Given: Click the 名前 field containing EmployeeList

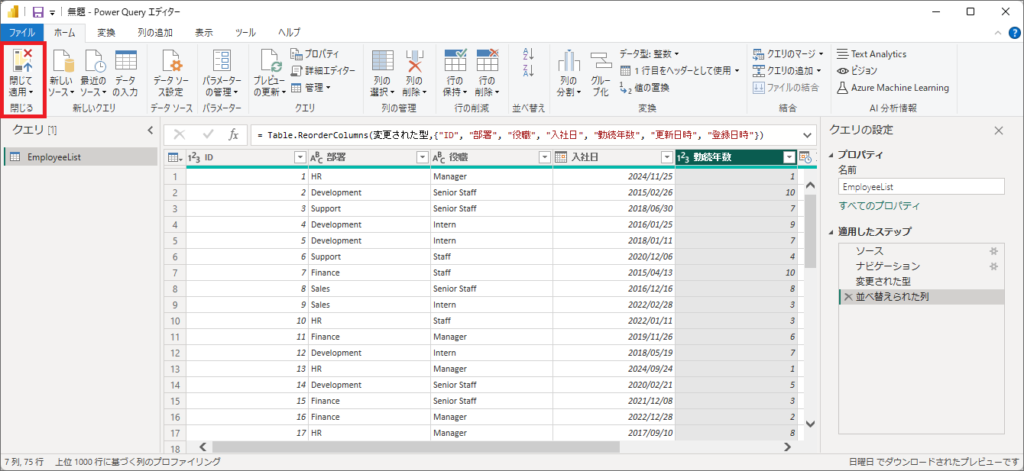Looking at the screenshot, I should coord(921,186).
